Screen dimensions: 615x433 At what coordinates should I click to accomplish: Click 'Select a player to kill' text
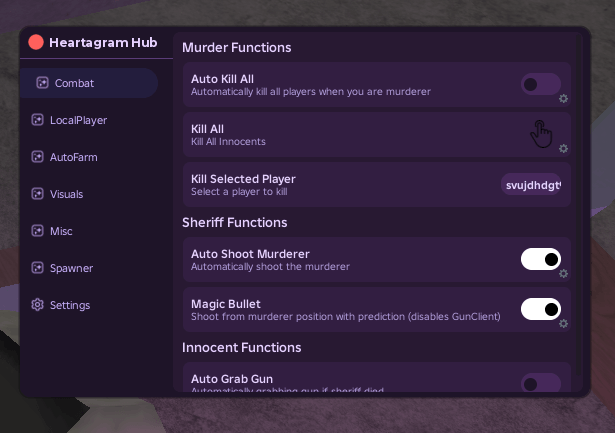[239, 192]
